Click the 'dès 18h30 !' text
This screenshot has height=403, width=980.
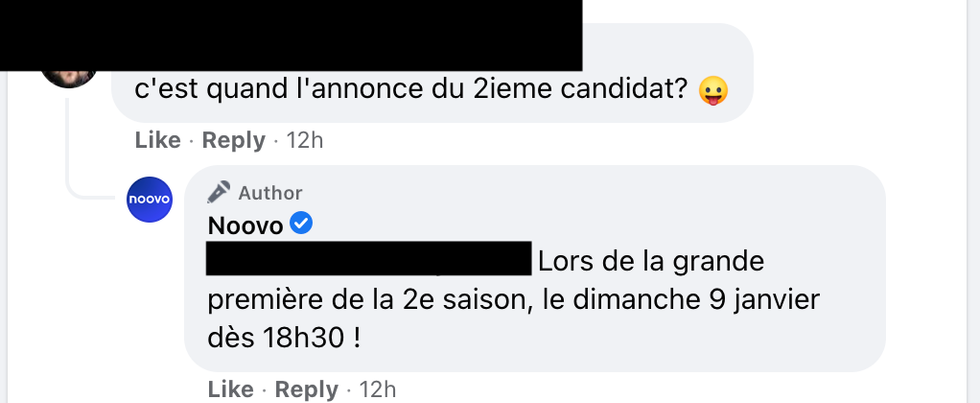click(x=283, y=337)
